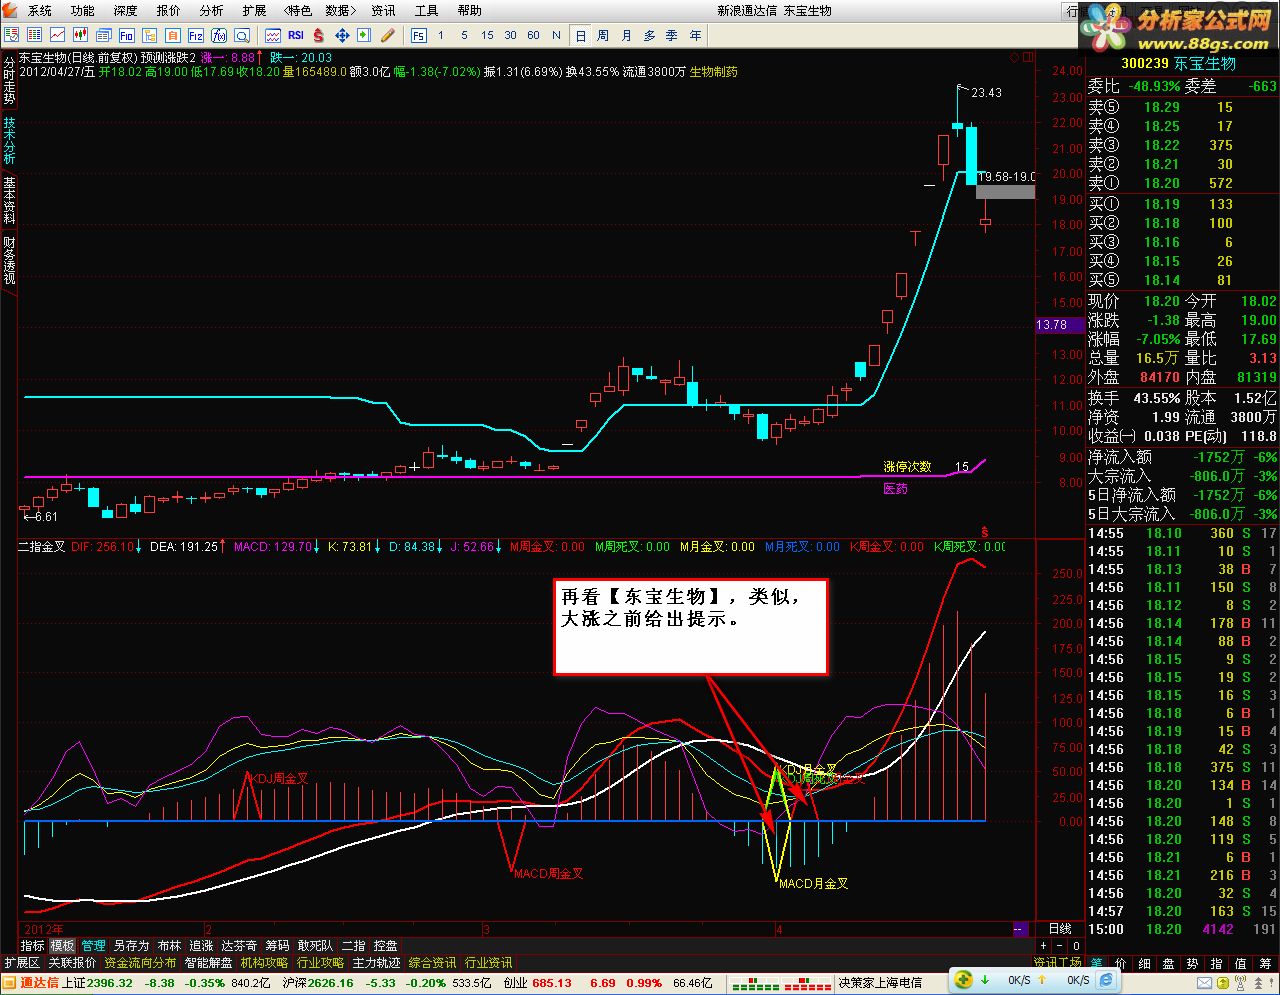The width and height of the screenshot is (1280, 995).
Task: Open the f(x) formula manager icon
Action: coord(218,35)
